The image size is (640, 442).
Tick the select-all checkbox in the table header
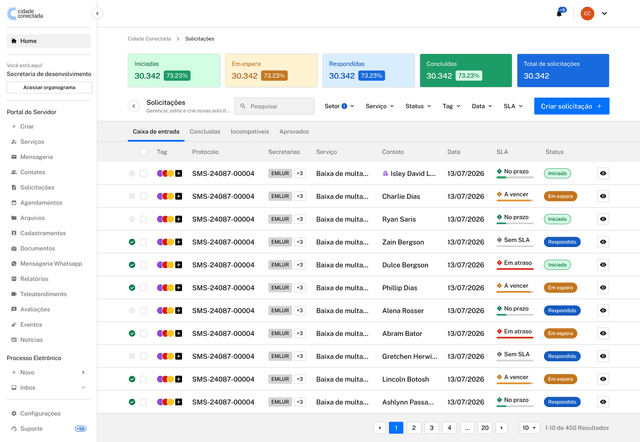[143, 152]
